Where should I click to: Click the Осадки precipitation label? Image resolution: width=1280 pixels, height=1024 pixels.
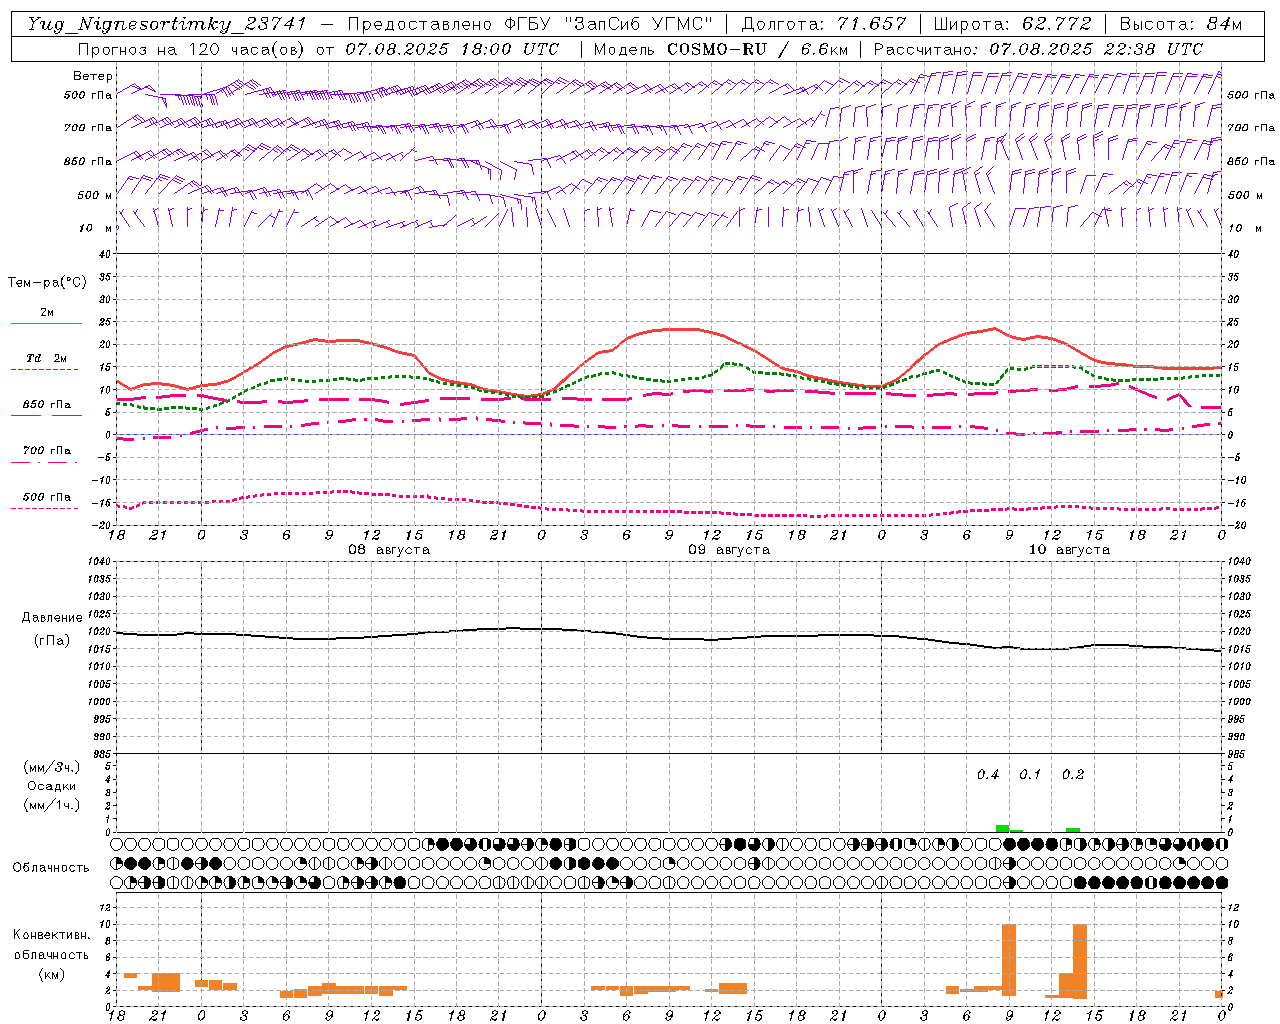coord(52,786)
